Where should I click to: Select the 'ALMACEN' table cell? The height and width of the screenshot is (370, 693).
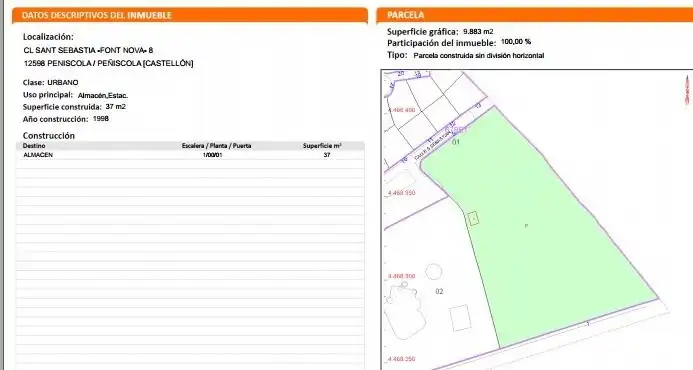pos(38,155)
